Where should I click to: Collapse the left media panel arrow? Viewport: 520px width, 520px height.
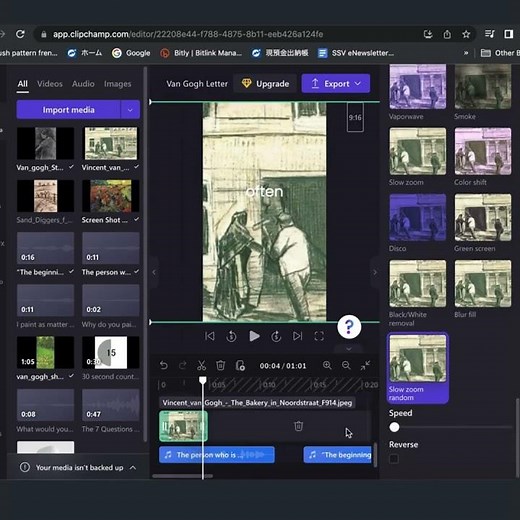pos(154,272)
